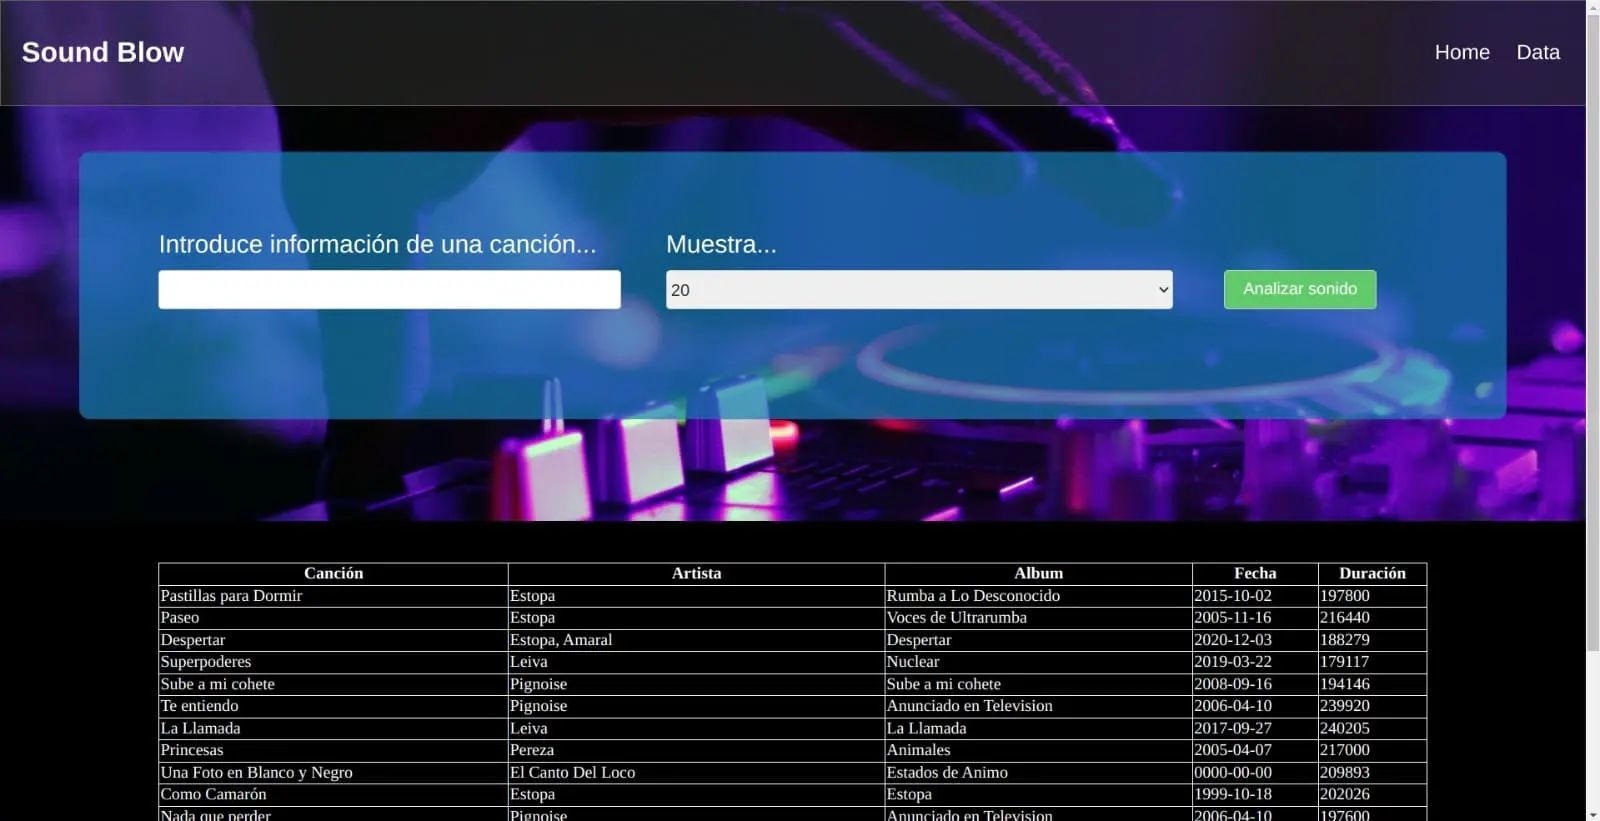Click duration '202026' cell
1600x821 pixels.
pyautogui.click(x=1372, y=794)
